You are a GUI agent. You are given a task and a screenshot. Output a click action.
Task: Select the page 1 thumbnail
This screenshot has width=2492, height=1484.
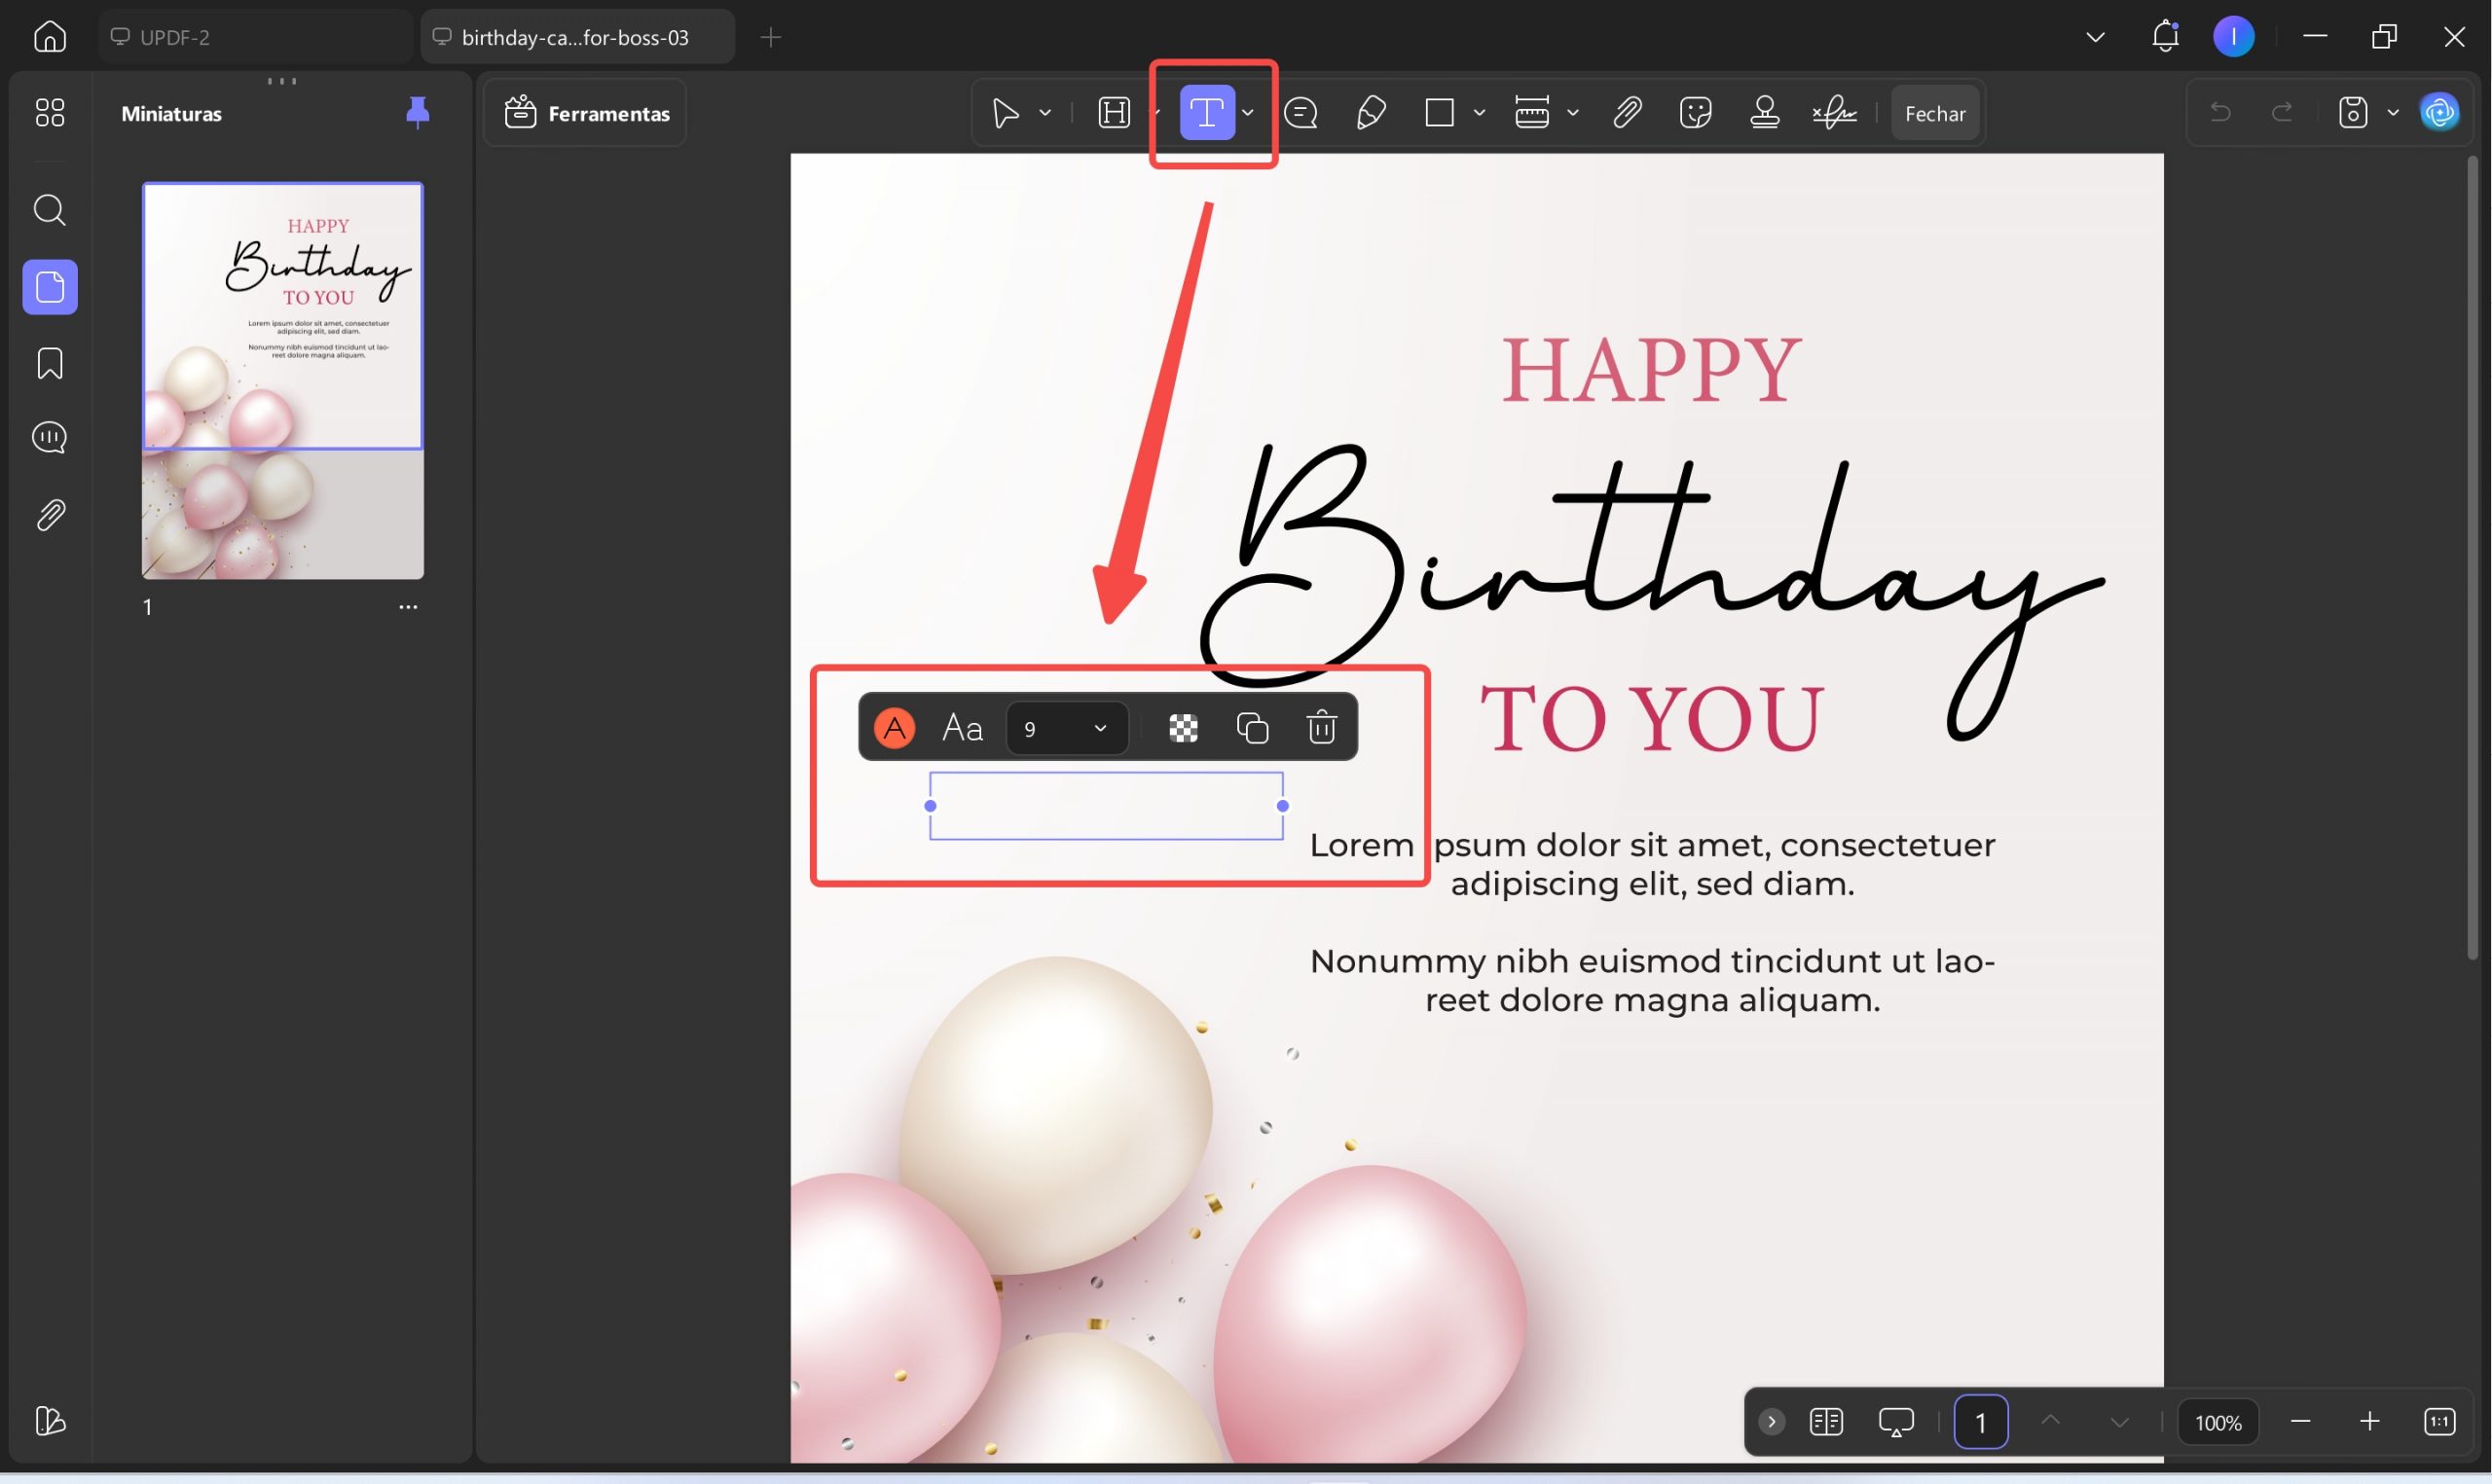point(283,380)
